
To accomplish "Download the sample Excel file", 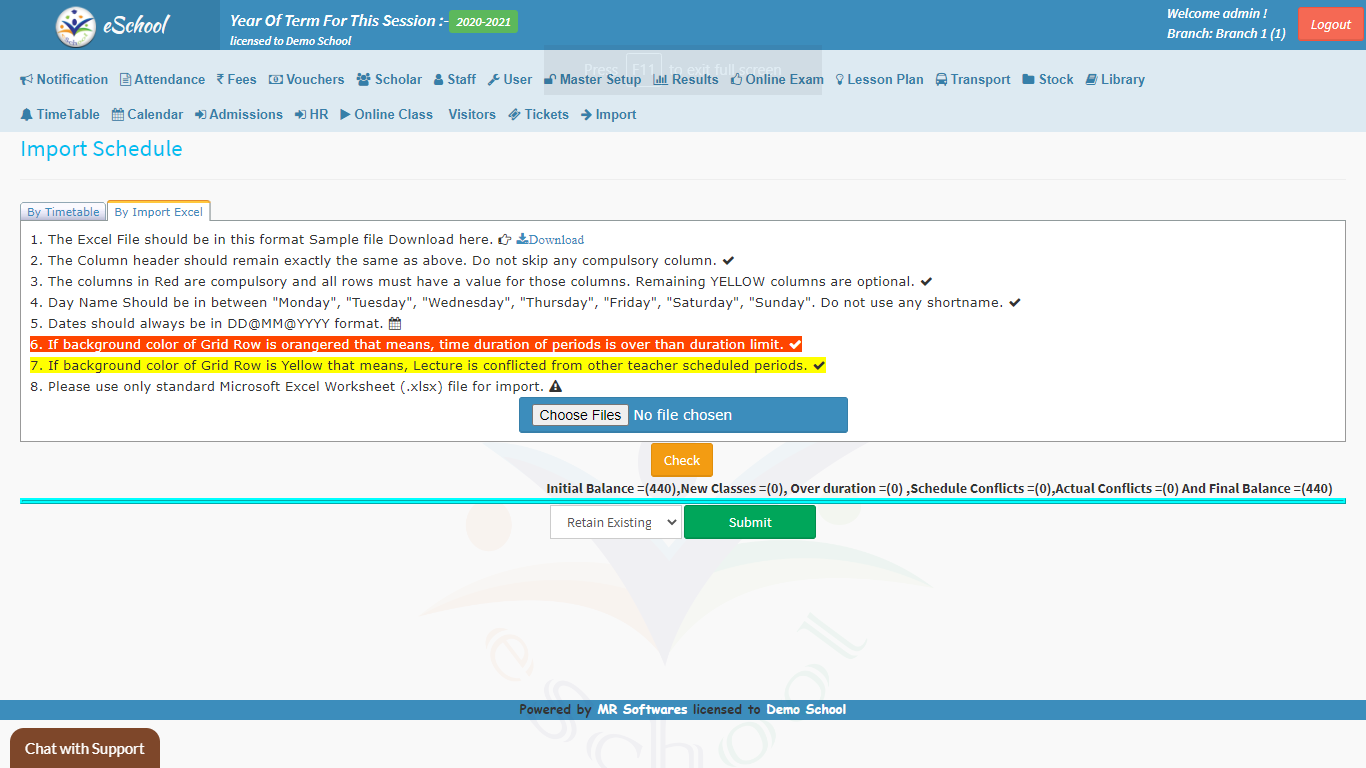I will point(550,240).
